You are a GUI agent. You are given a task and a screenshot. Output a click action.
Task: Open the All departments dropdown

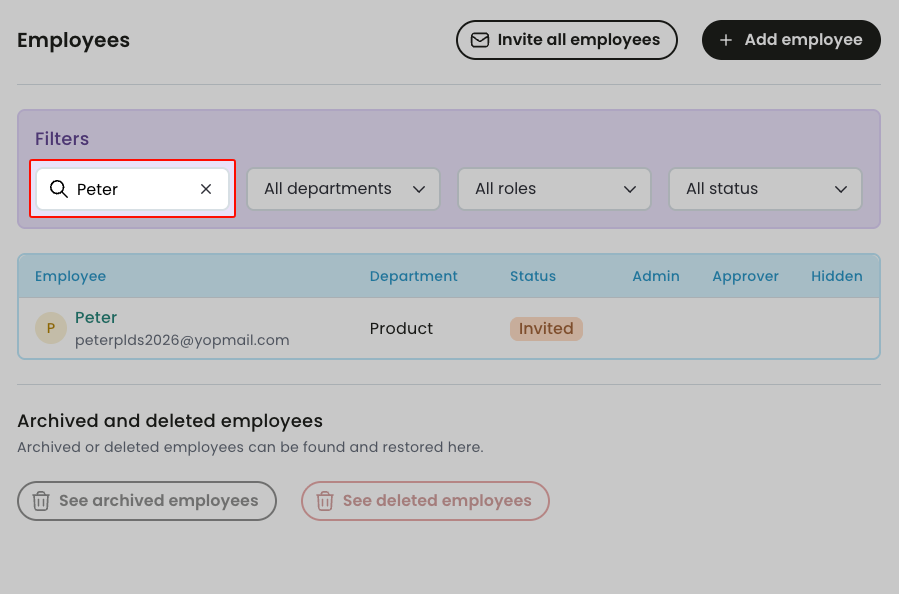(x=342, y=189)
